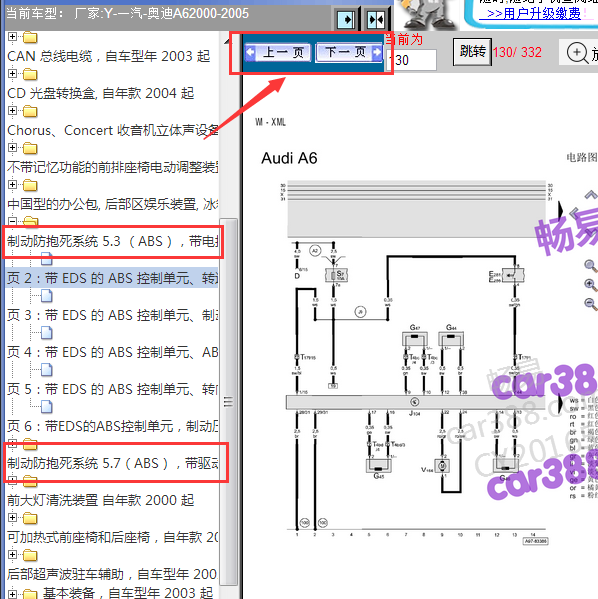Click the tree panel vertical scrollbar thumb

(229, 401)
